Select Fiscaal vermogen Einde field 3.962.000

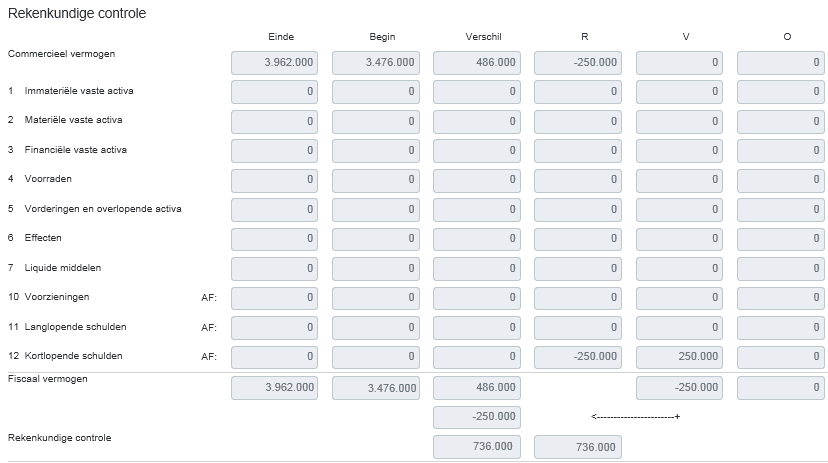tap(275, 388)
